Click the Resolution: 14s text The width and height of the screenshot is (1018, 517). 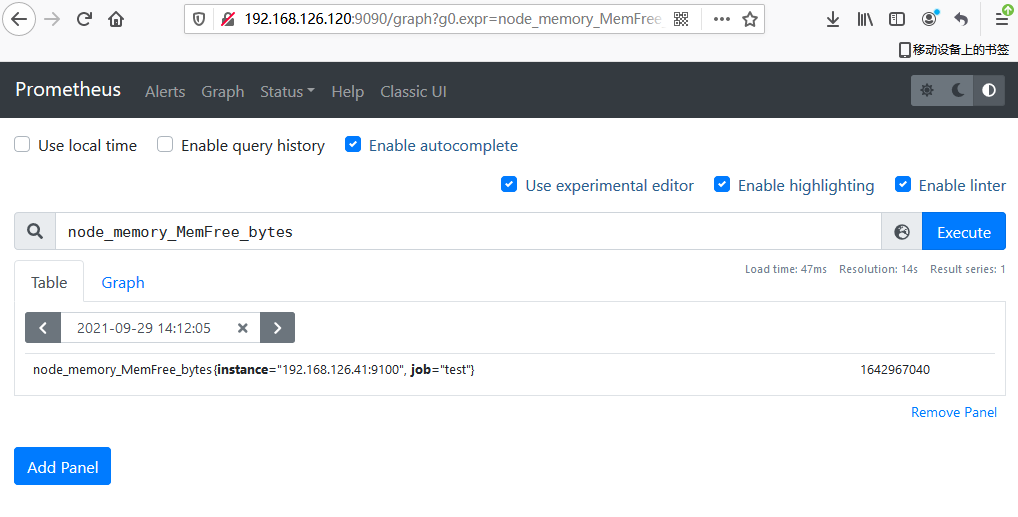tap(878, 269)
